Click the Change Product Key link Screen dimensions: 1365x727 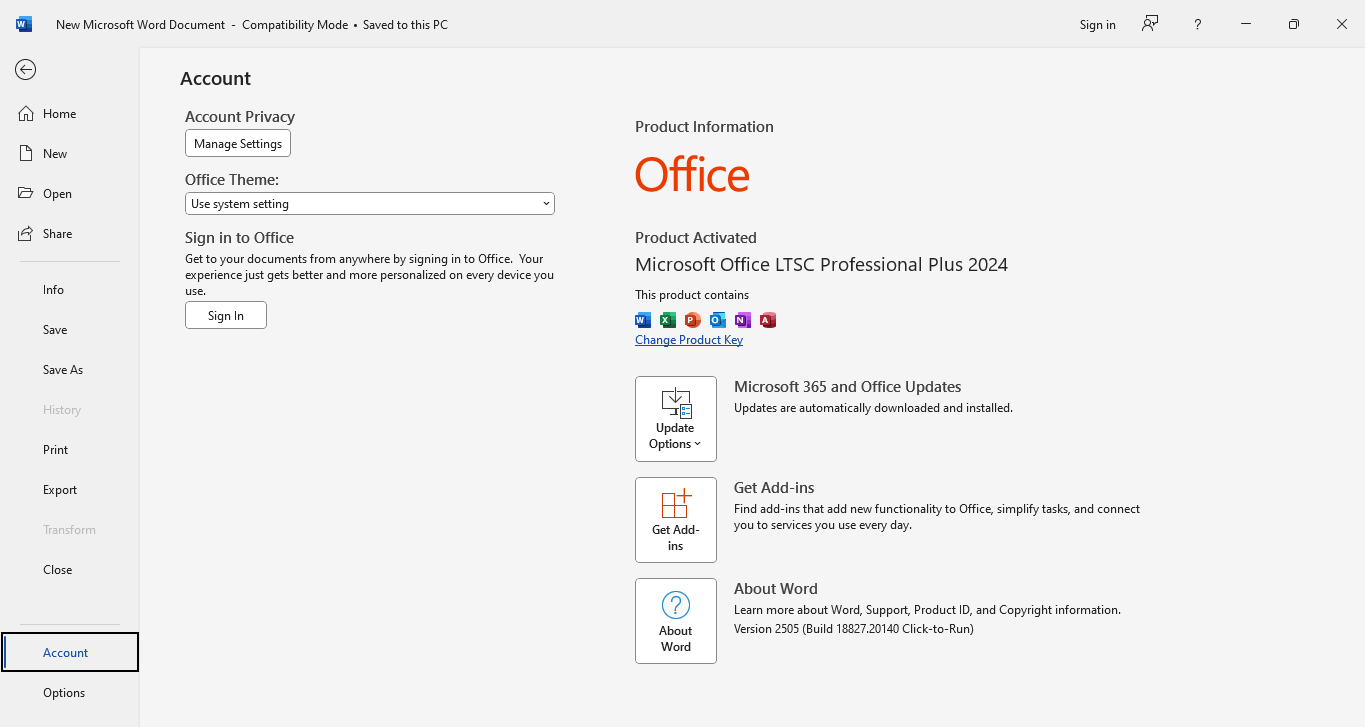click(x=689, y=339)
